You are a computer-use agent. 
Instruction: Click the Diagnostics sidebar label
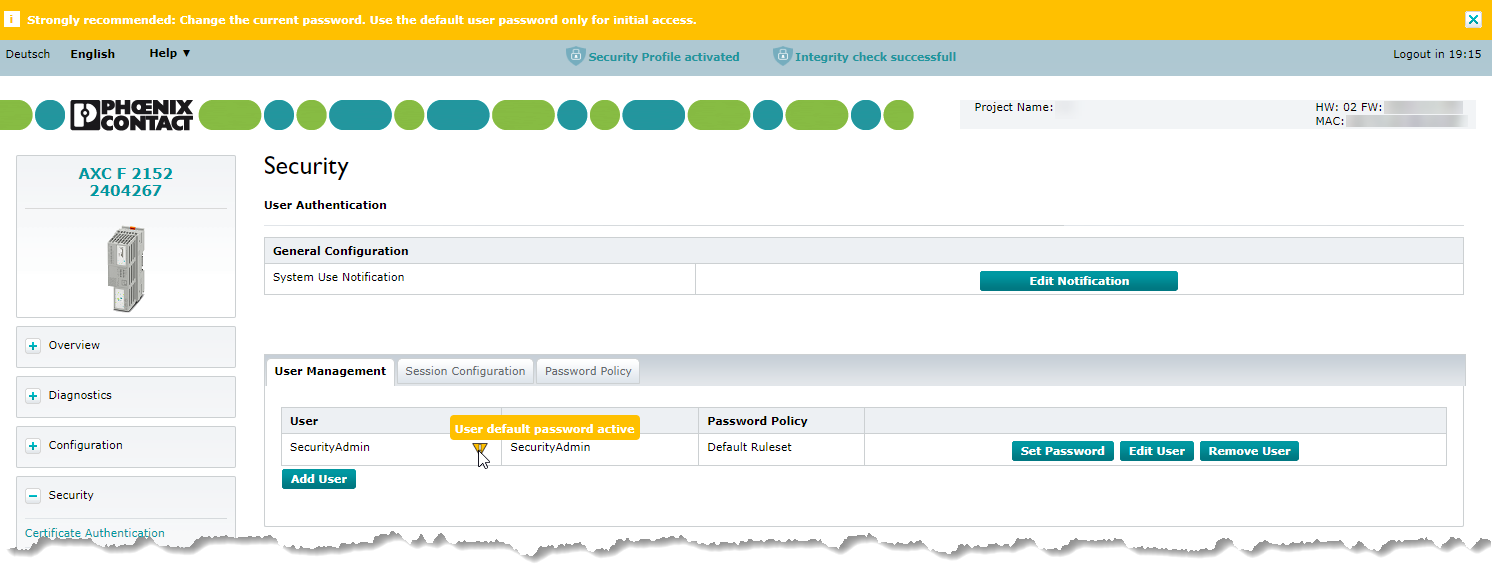[80, 395]
